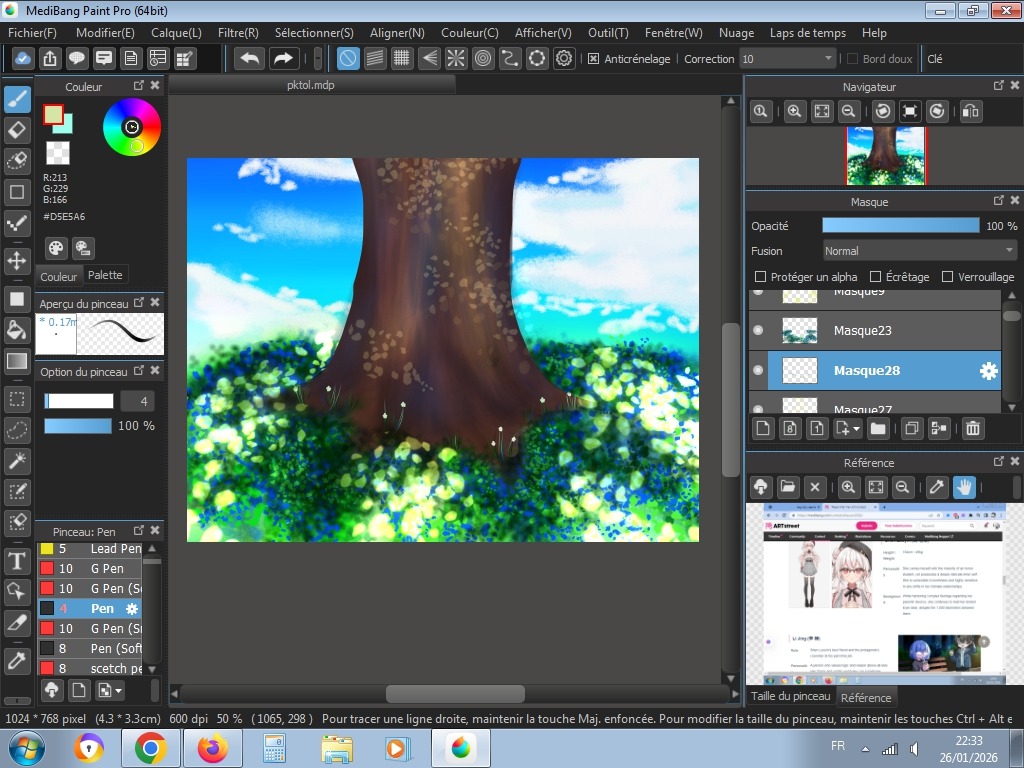Enable the Verrouillage checkbox
The height and width of the screenshot is (768, 1024).
pos(946,277)
